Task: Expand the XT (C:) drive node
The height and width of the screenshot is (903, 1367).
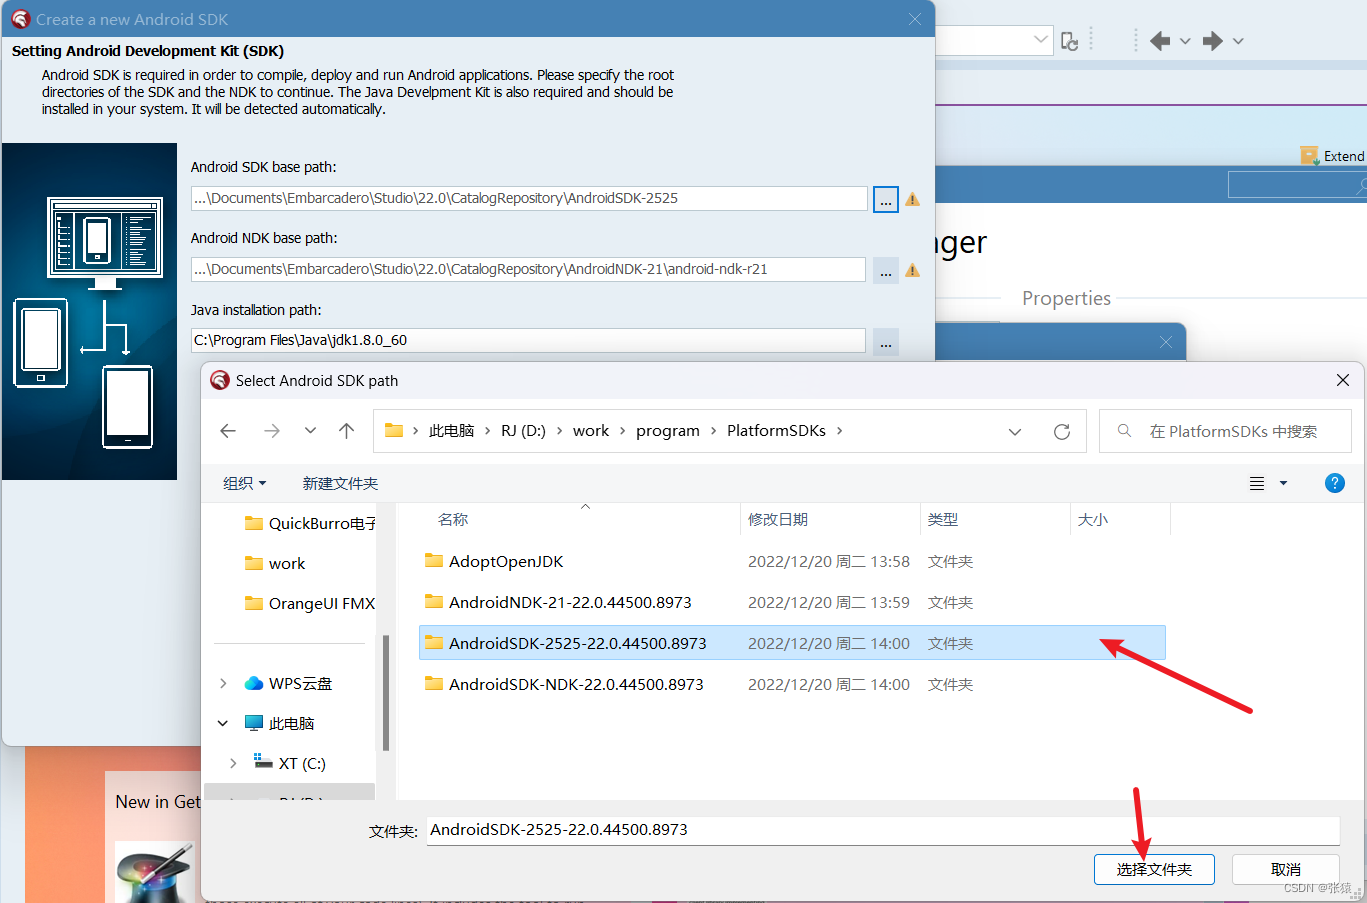Action: pyautogui.click(x=232, y=762)
